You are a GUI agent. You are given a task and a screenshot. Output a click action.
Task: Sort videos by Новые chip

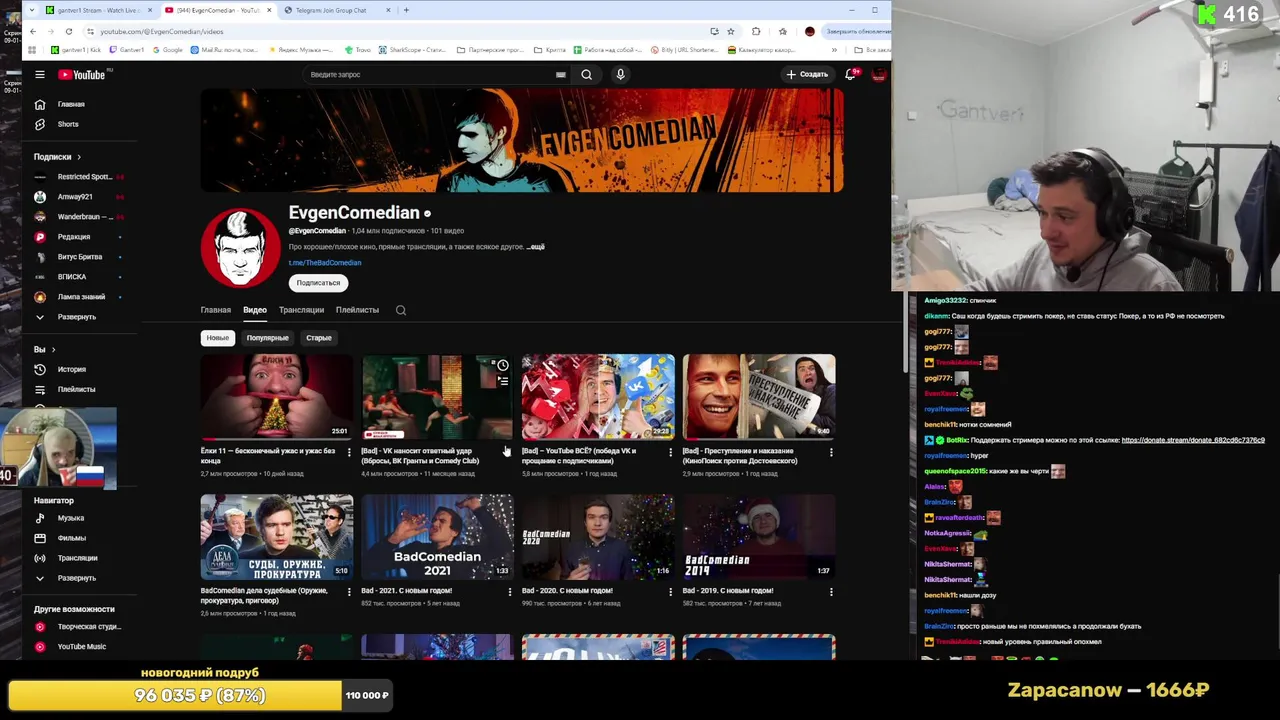click(218, 338)
